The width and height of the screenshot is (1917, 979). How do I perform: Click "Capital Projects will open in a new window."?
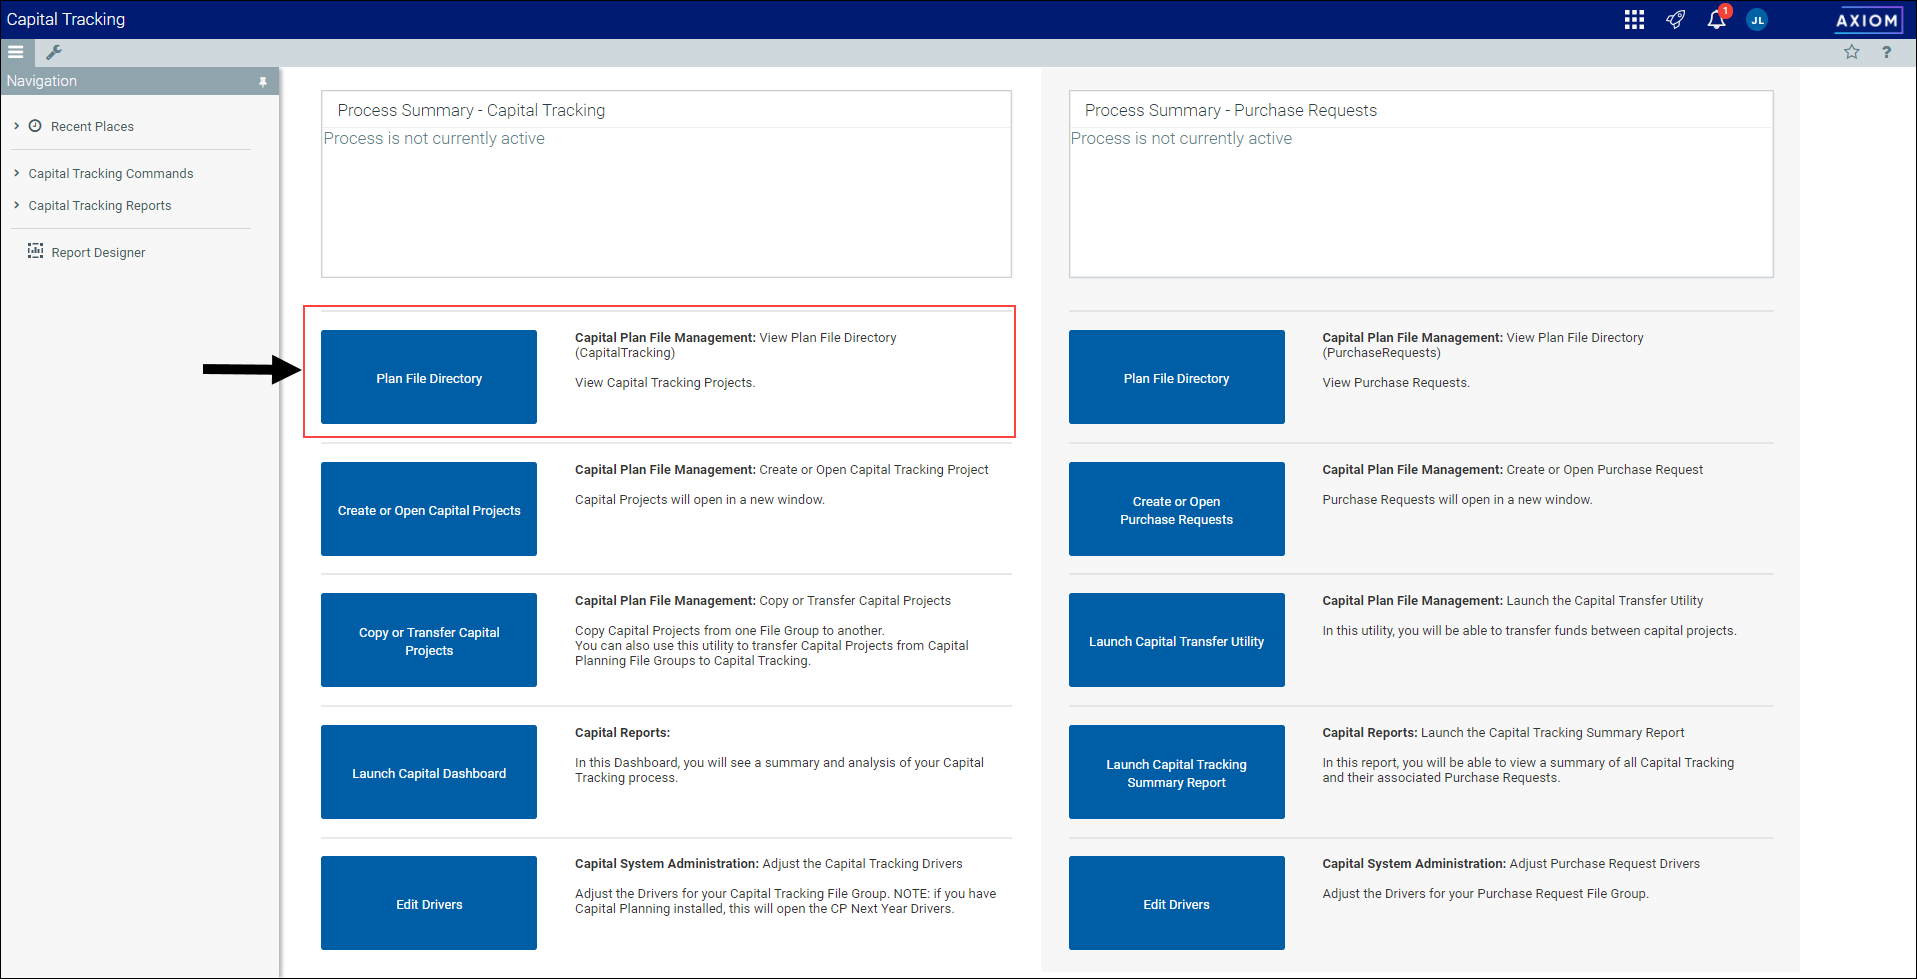(700, 500)
